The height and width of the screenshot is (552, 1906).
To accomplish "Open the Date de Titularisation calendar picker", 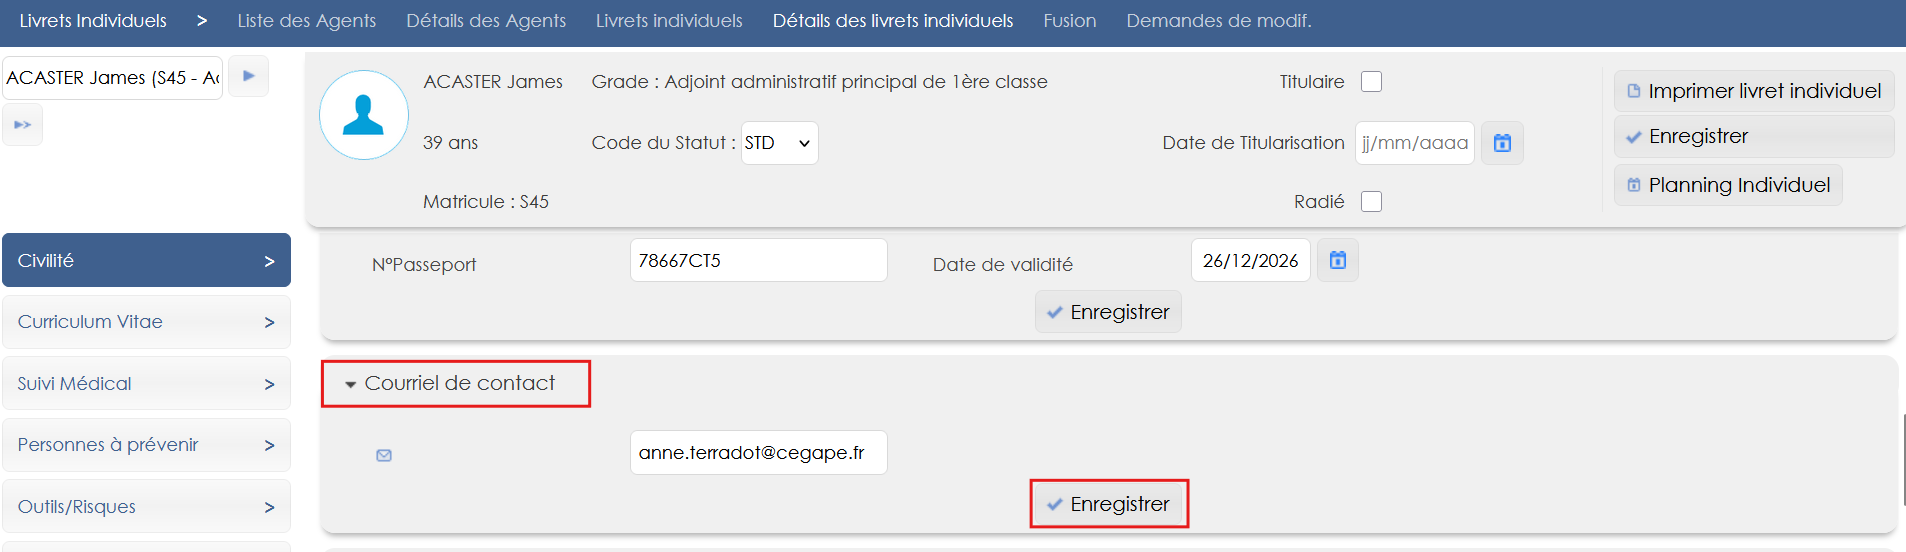I will [1502, 143].
